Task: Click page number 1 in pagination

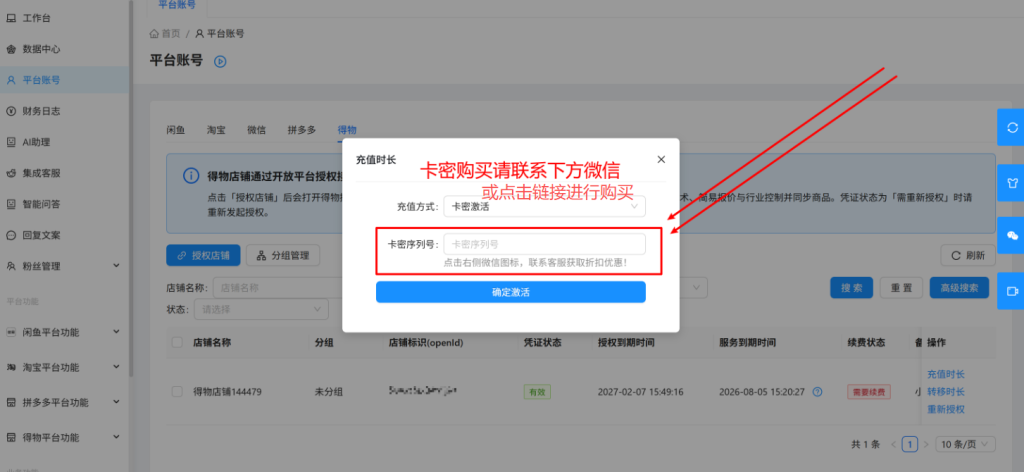Action: (x=910, y=444)
